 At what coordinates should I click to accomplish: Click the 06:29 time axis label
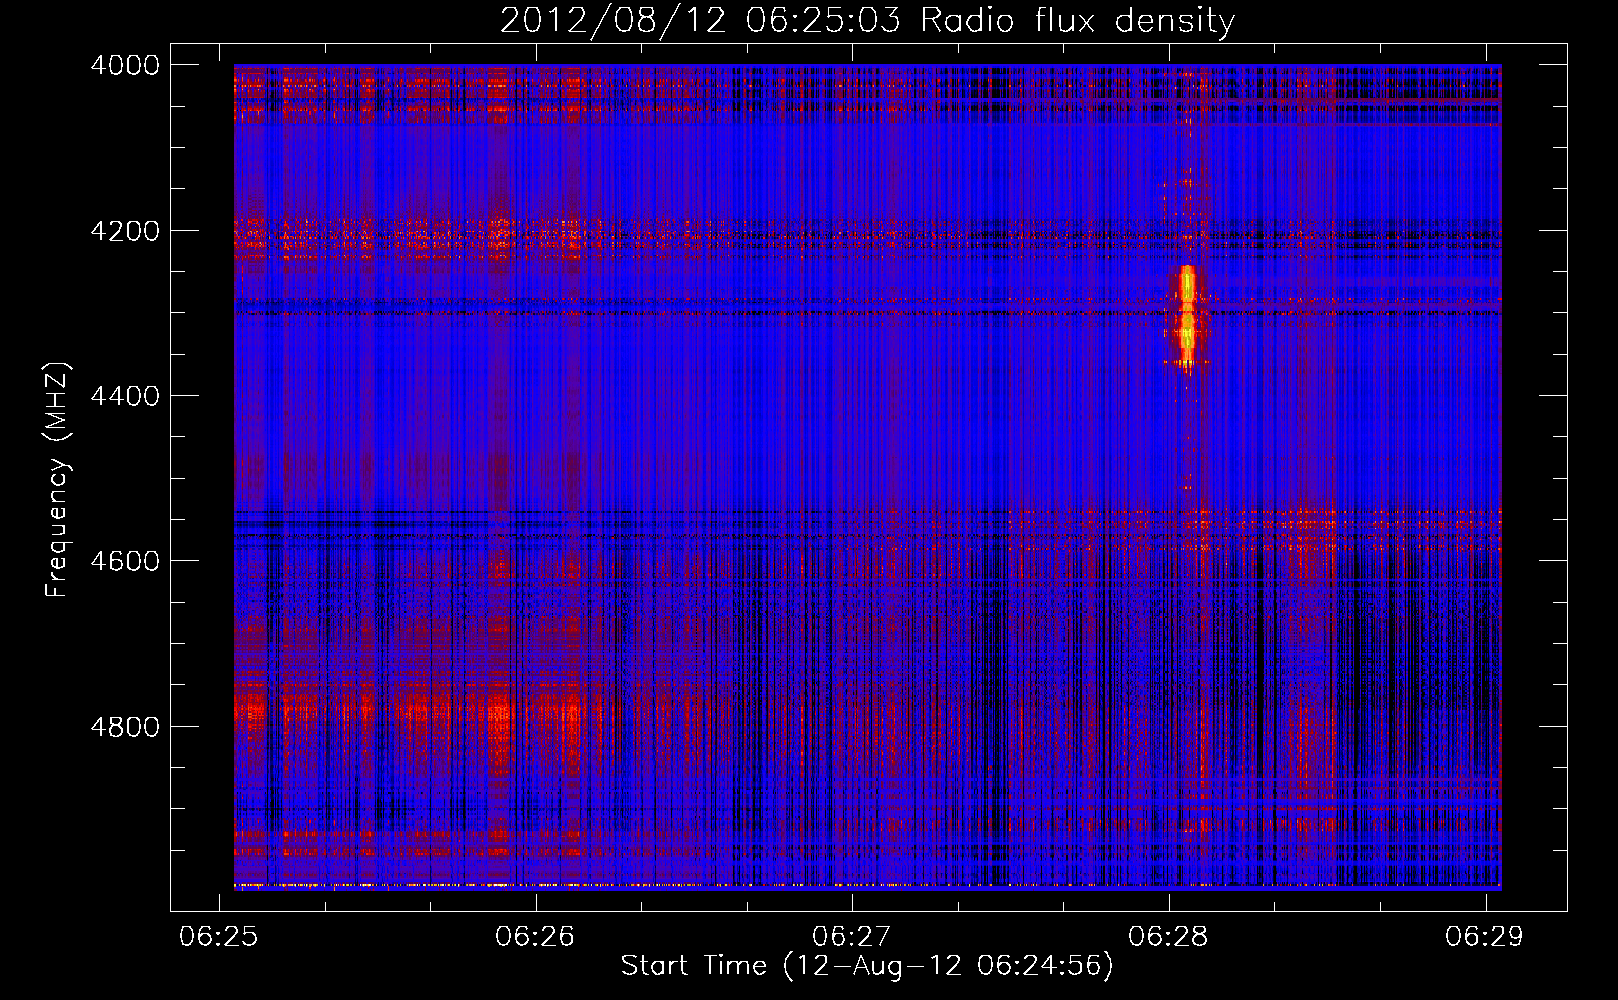[1485, 936]
